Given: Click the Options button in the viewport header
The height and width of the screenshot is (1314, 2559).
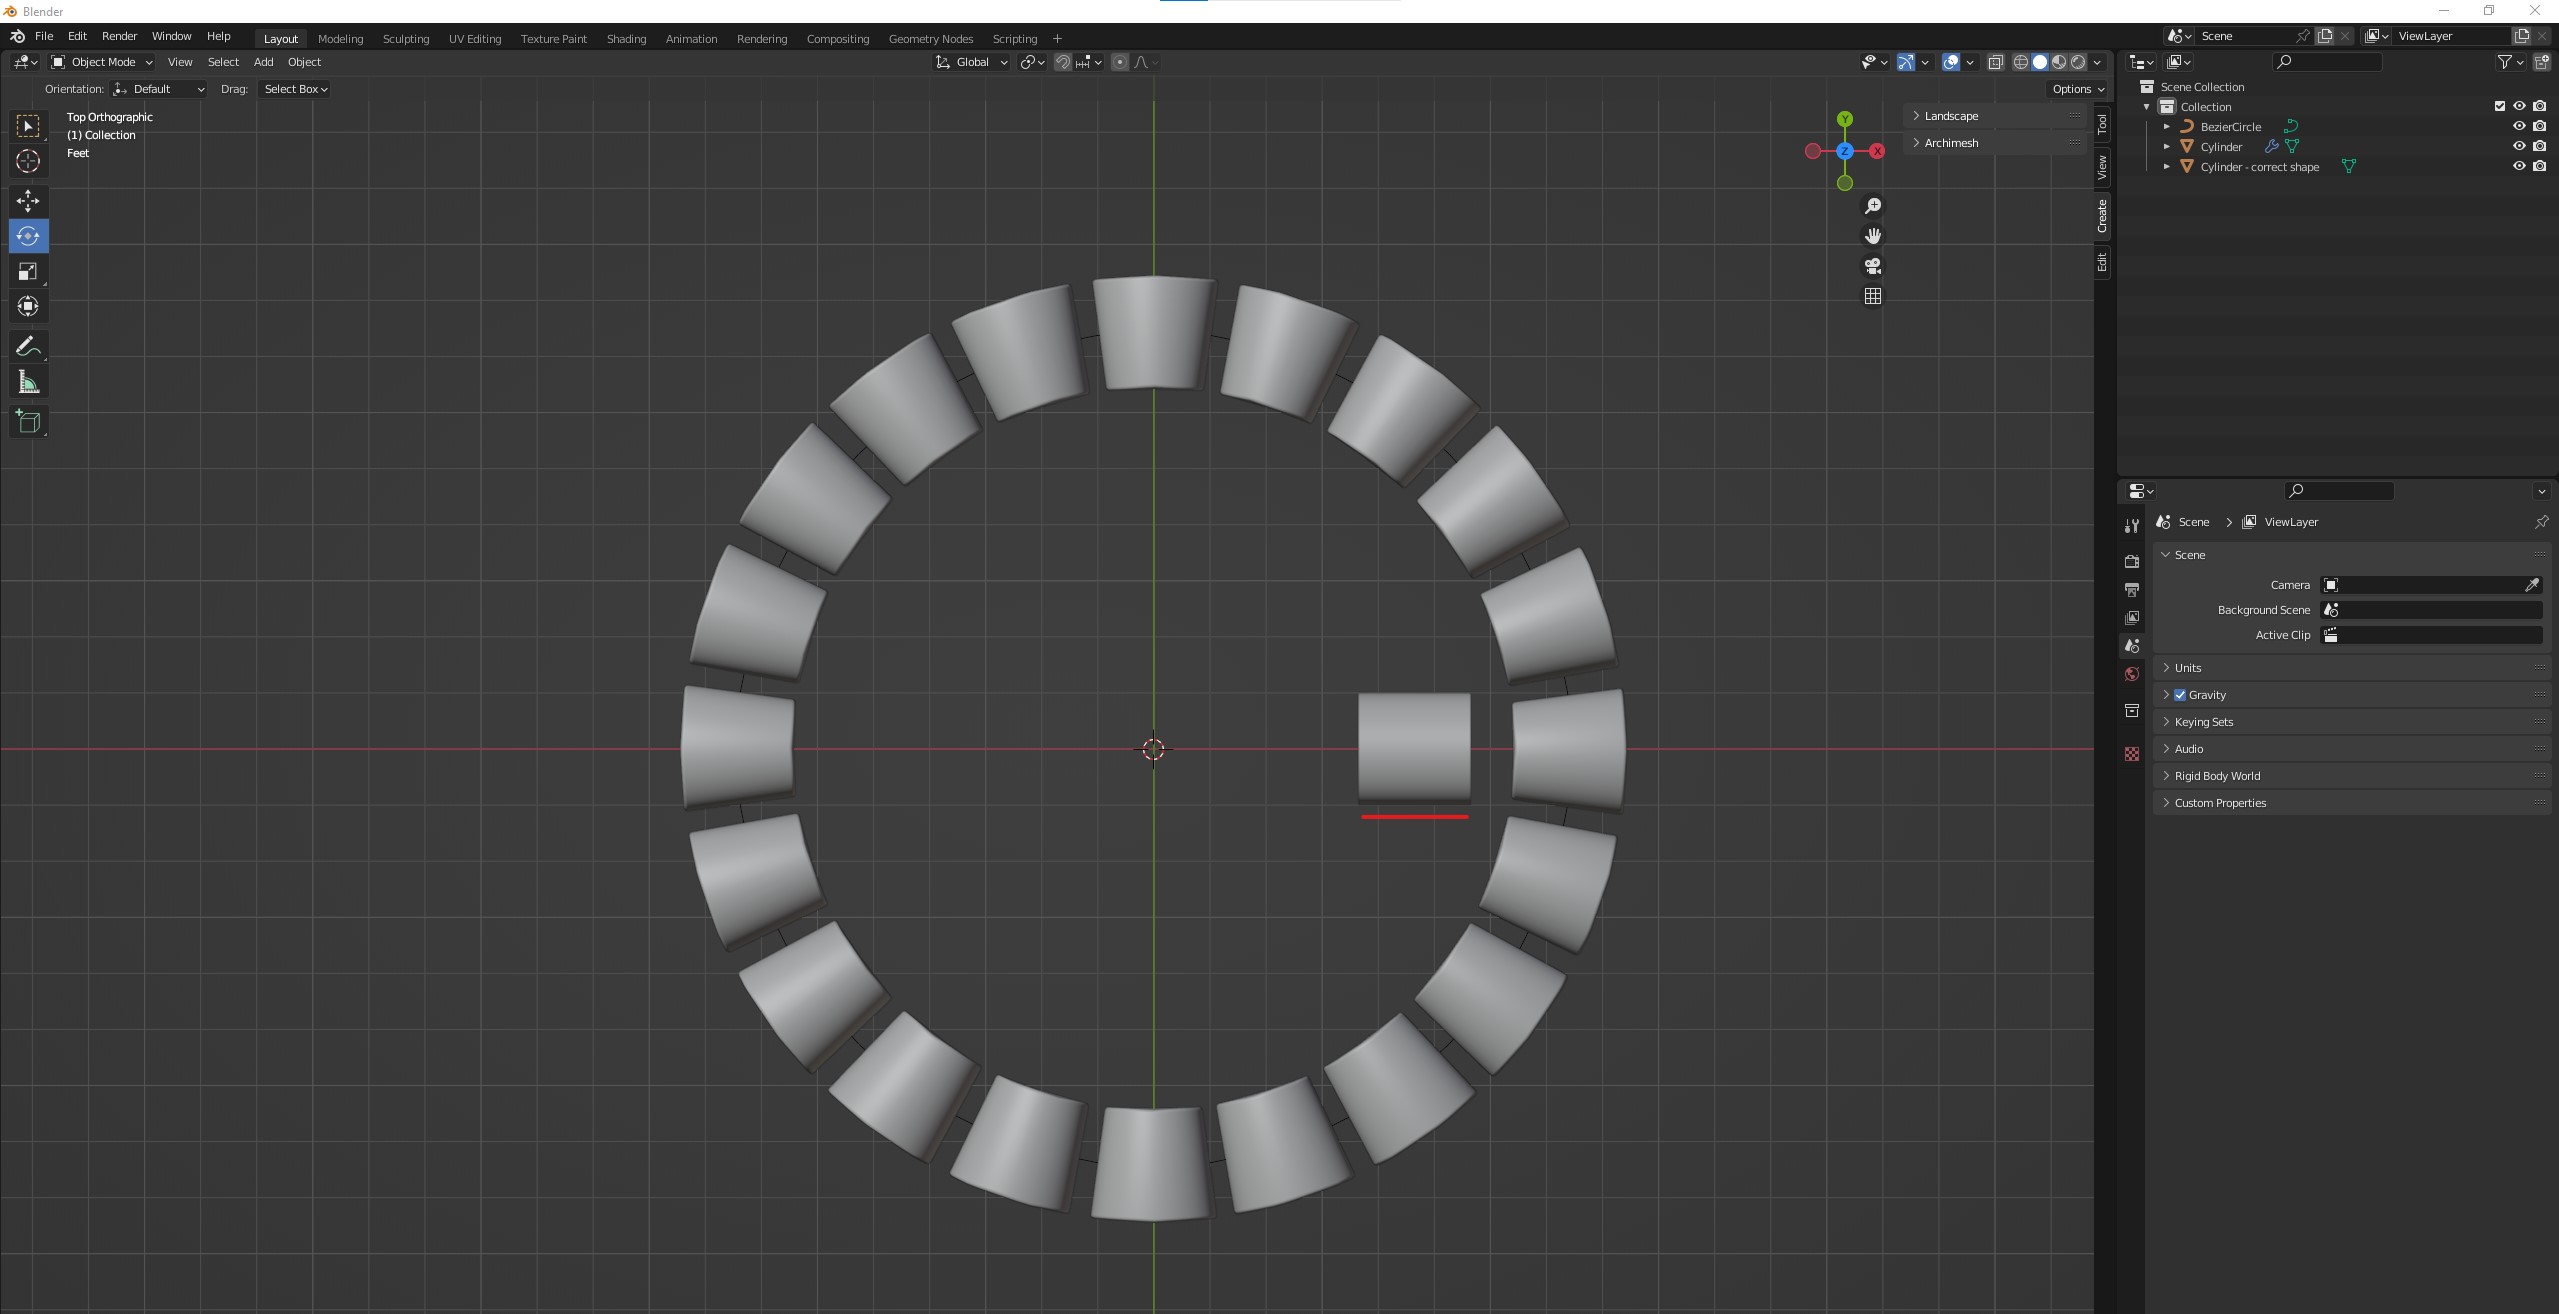Looking at the screenshot, I should tap(2074, 88).
